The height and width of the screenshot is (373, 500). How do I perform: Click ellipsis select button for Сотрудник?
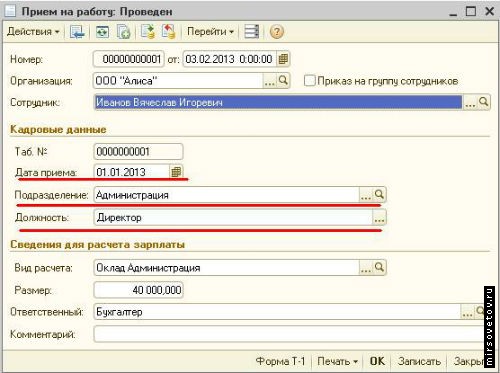(x=470, y=102)
